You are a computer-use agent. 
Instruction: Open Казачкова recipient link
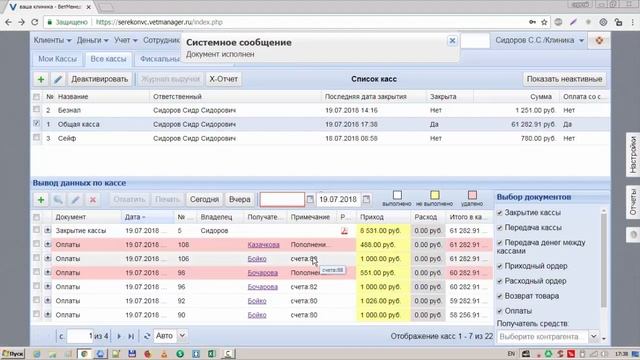(x=263, y=245)
